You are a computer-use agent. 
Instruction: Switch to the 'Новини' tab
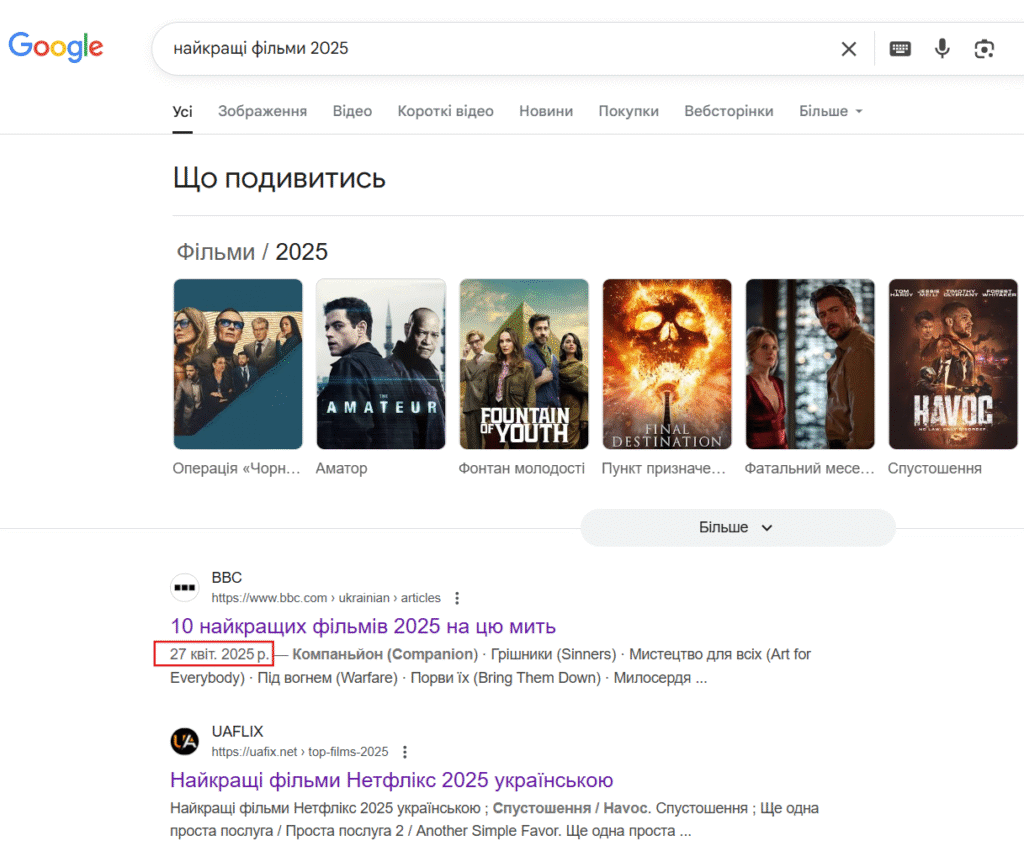(x=546, y=111)
